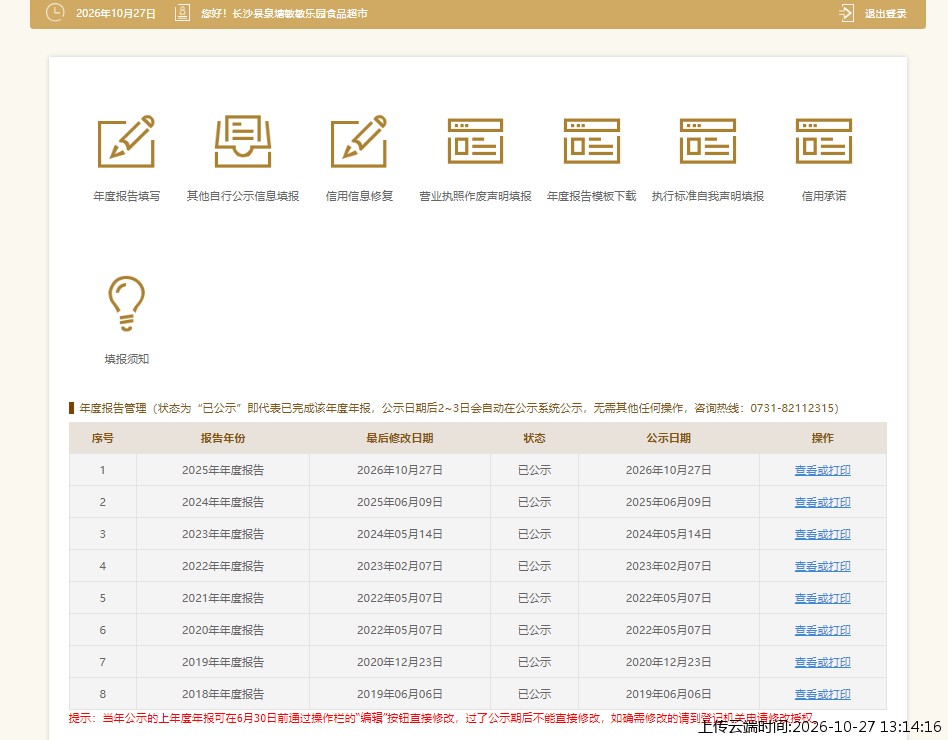
Task: Click the 其他自行公示信息填报 label
Action: (242, 196)
